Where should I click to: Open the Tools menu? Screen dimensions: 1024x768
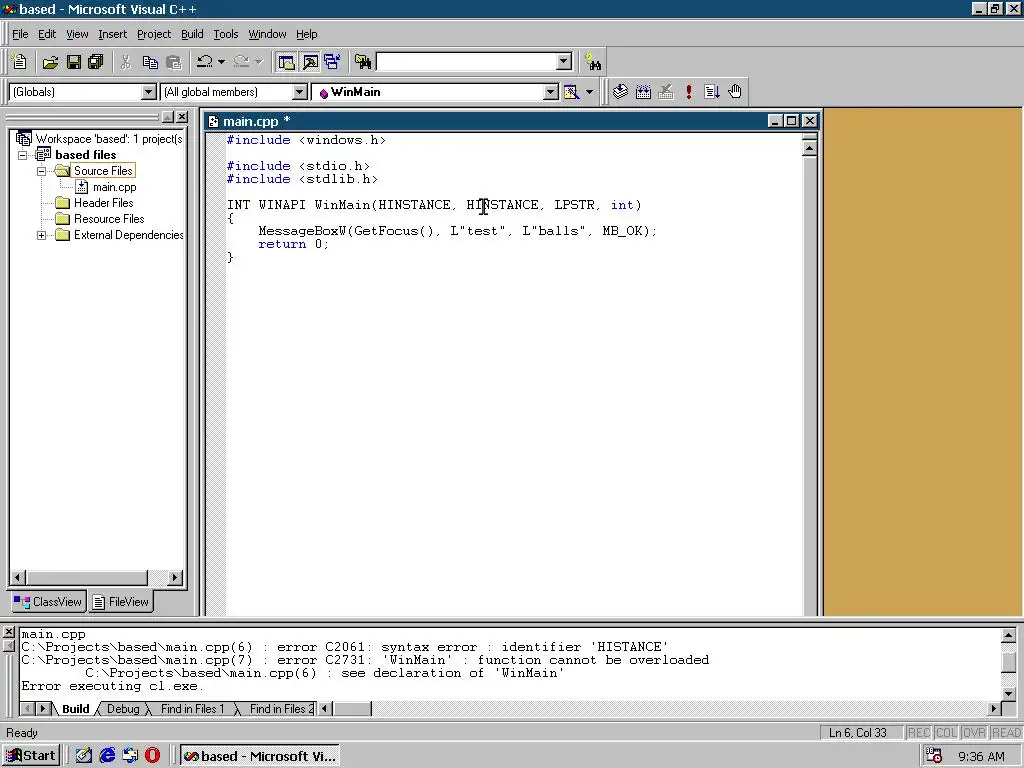[x=226, y=34]
